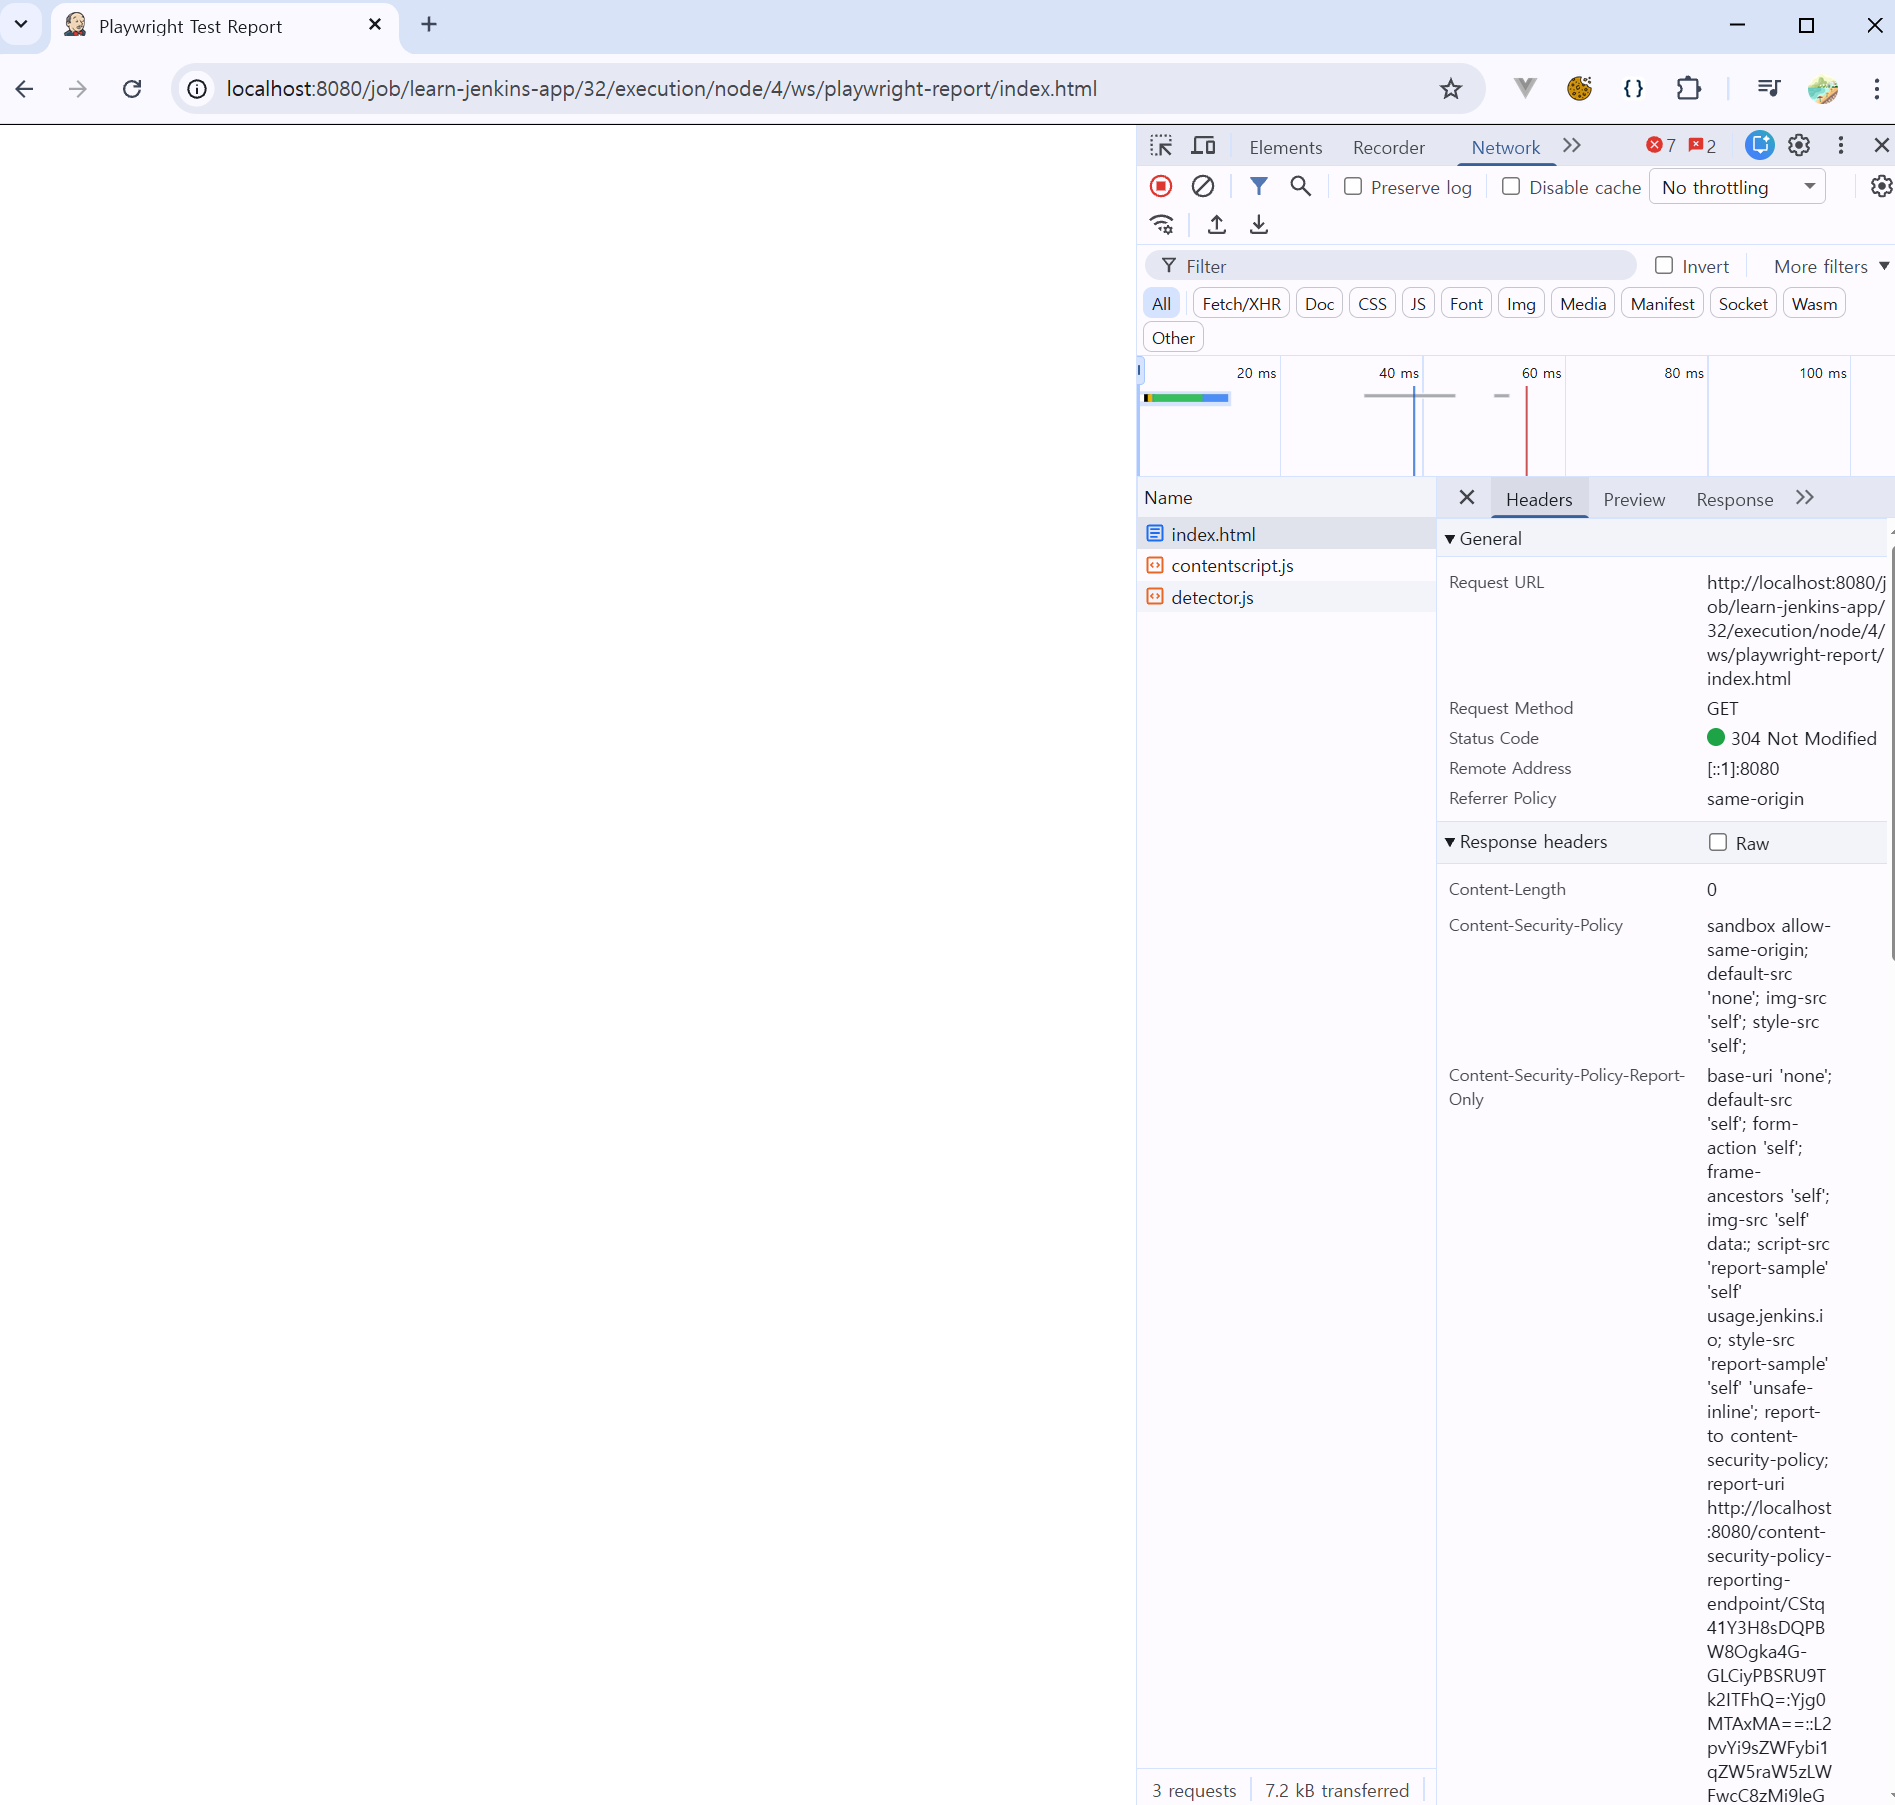Screen dimensions: 1895x1805
Task: Export HAR file download icon
Action: (1259, 224)
